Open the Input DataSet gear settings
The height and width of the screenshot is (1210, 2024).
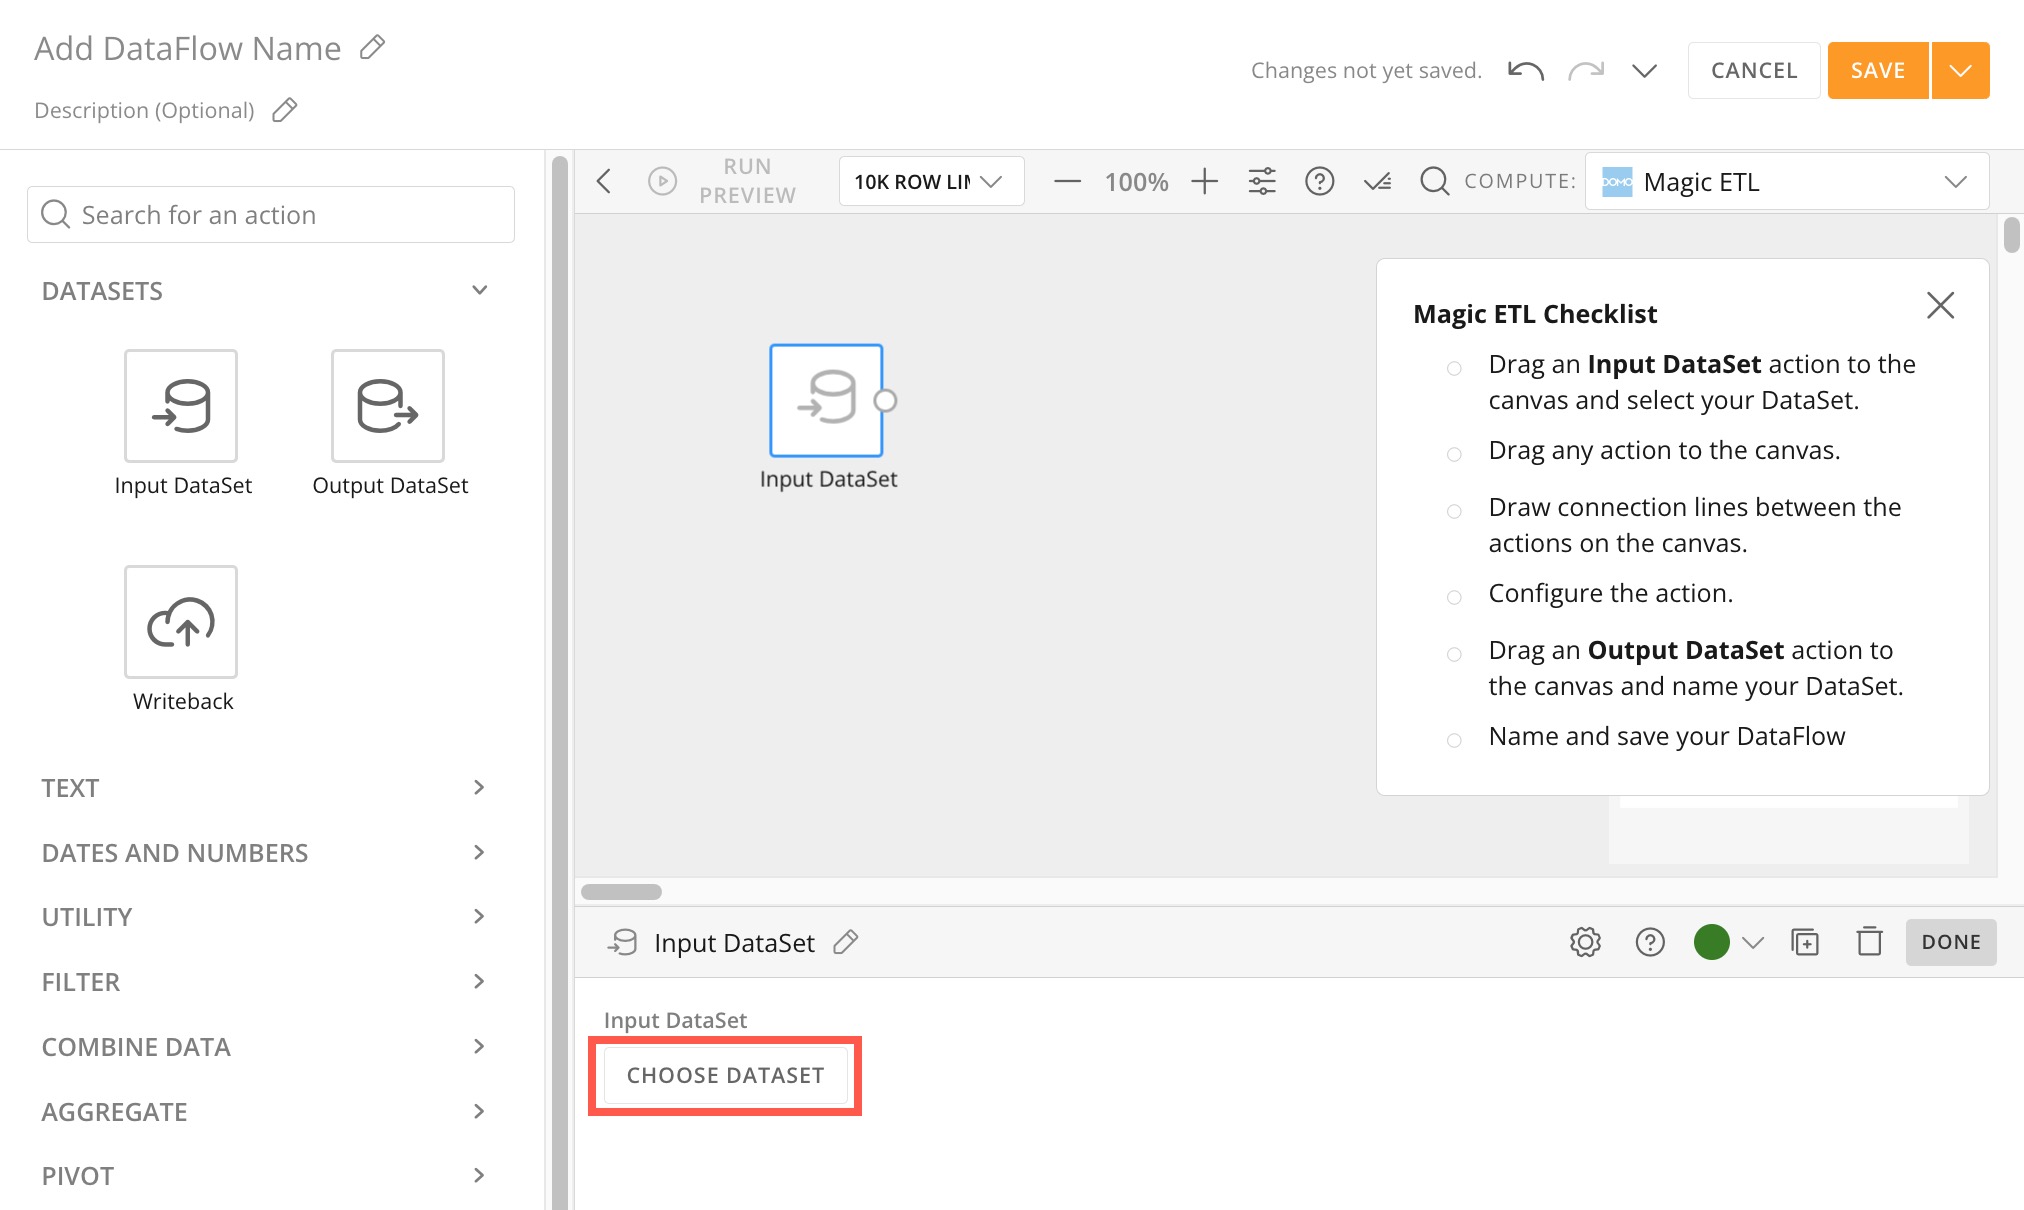[x=1585, y=942]
